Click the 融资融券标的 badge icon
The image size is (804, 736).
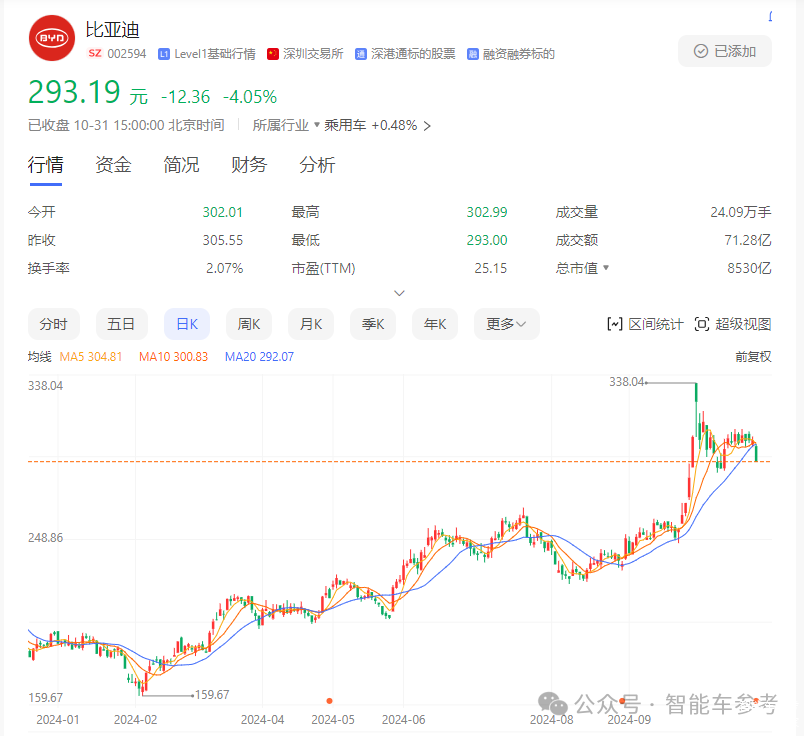(x=473, y=54)
